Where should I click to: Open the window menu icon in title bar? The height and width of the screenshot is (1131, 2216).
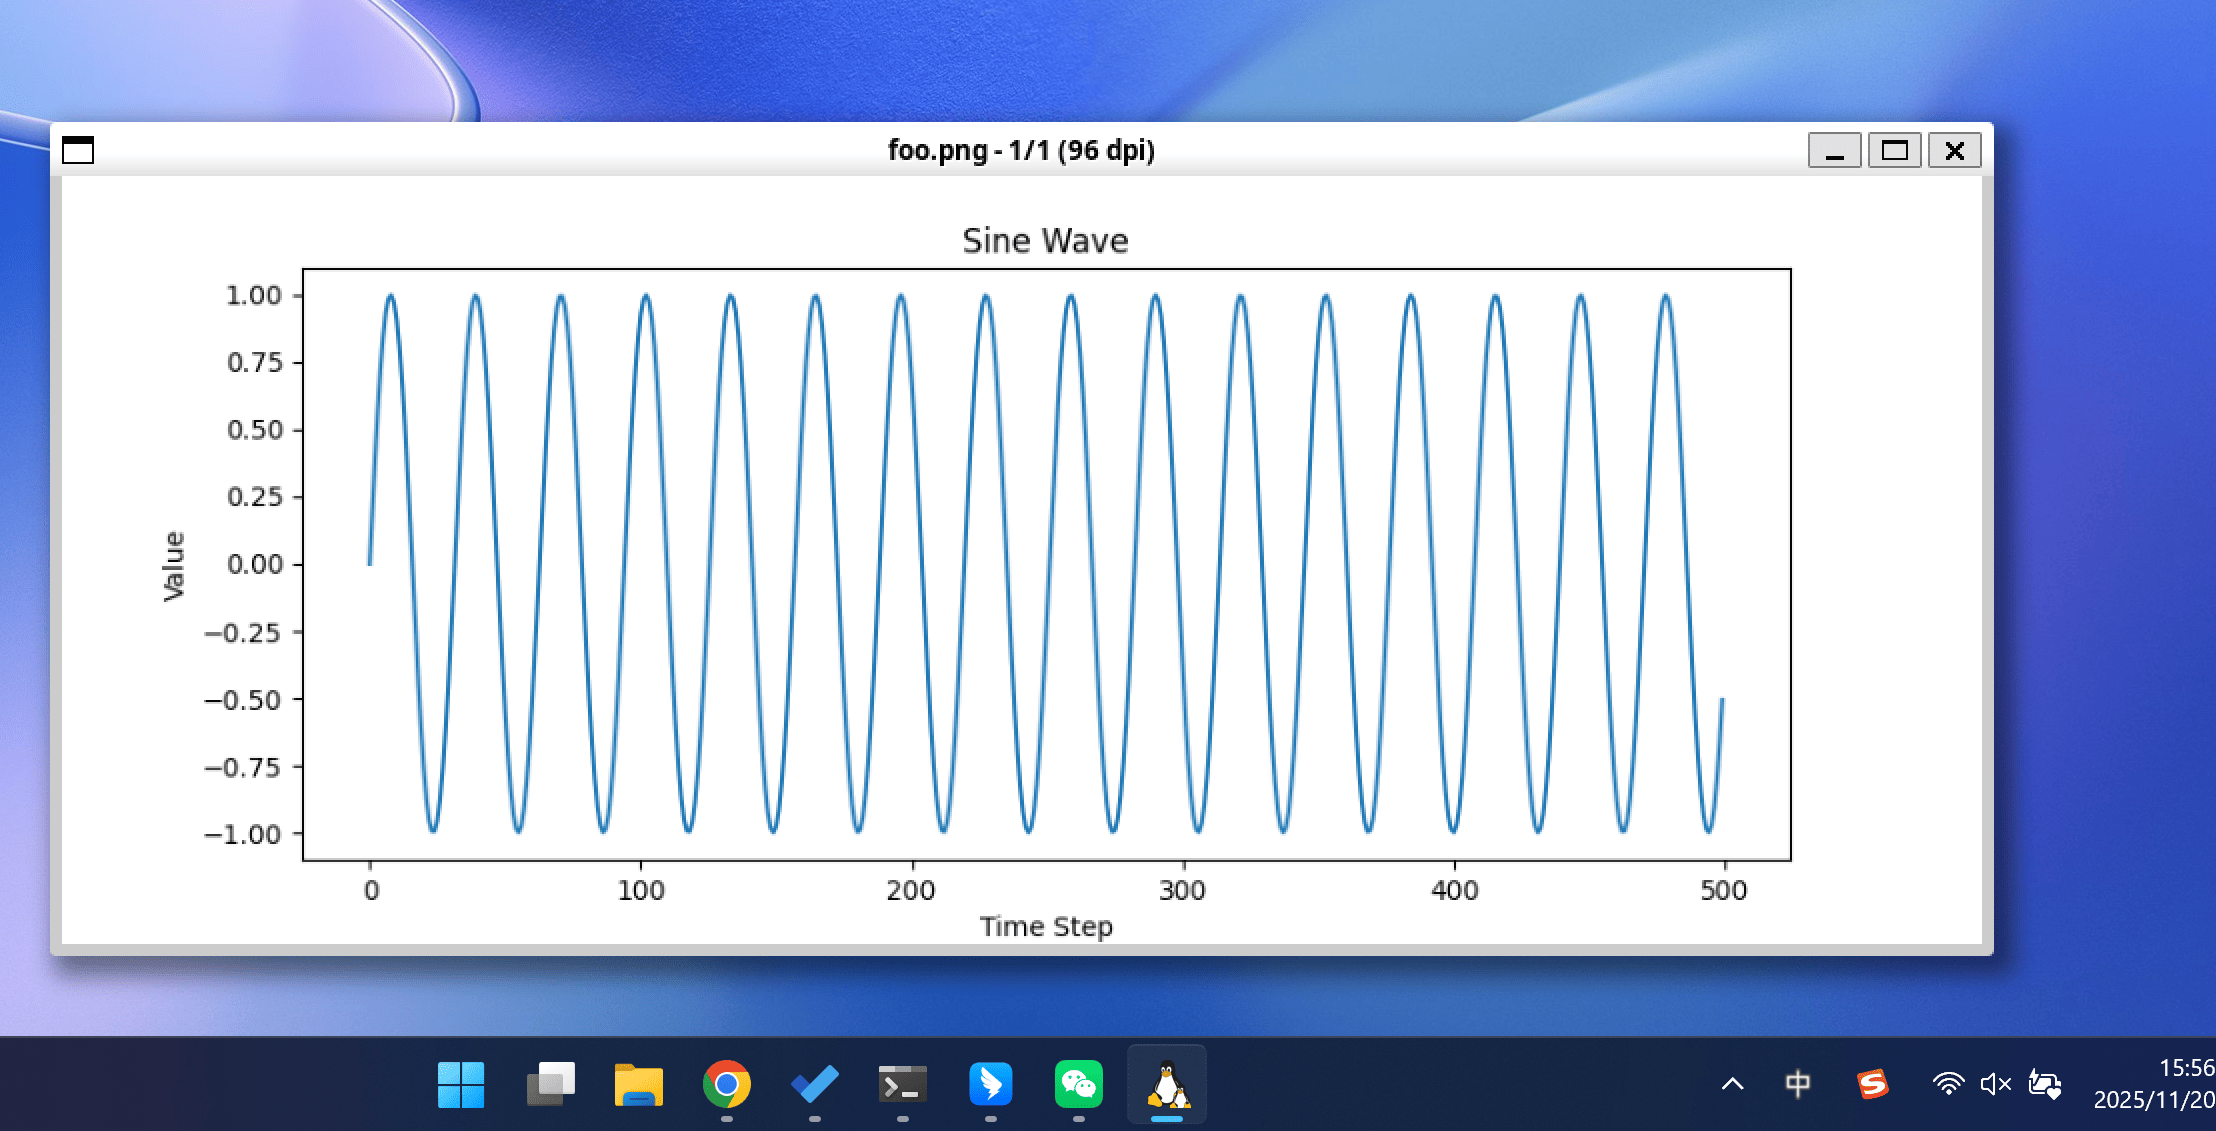click(x=78, y=150)
